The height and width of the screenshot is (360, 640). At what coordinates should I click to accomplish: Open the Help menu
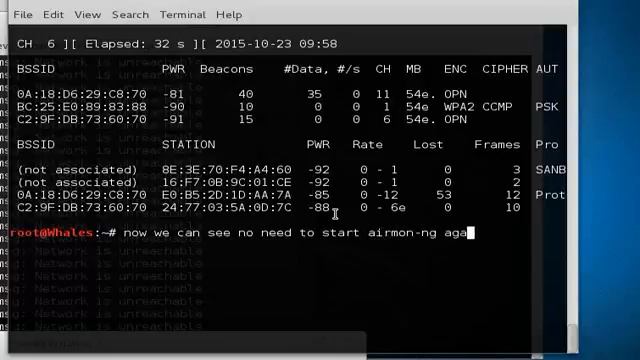229,15
